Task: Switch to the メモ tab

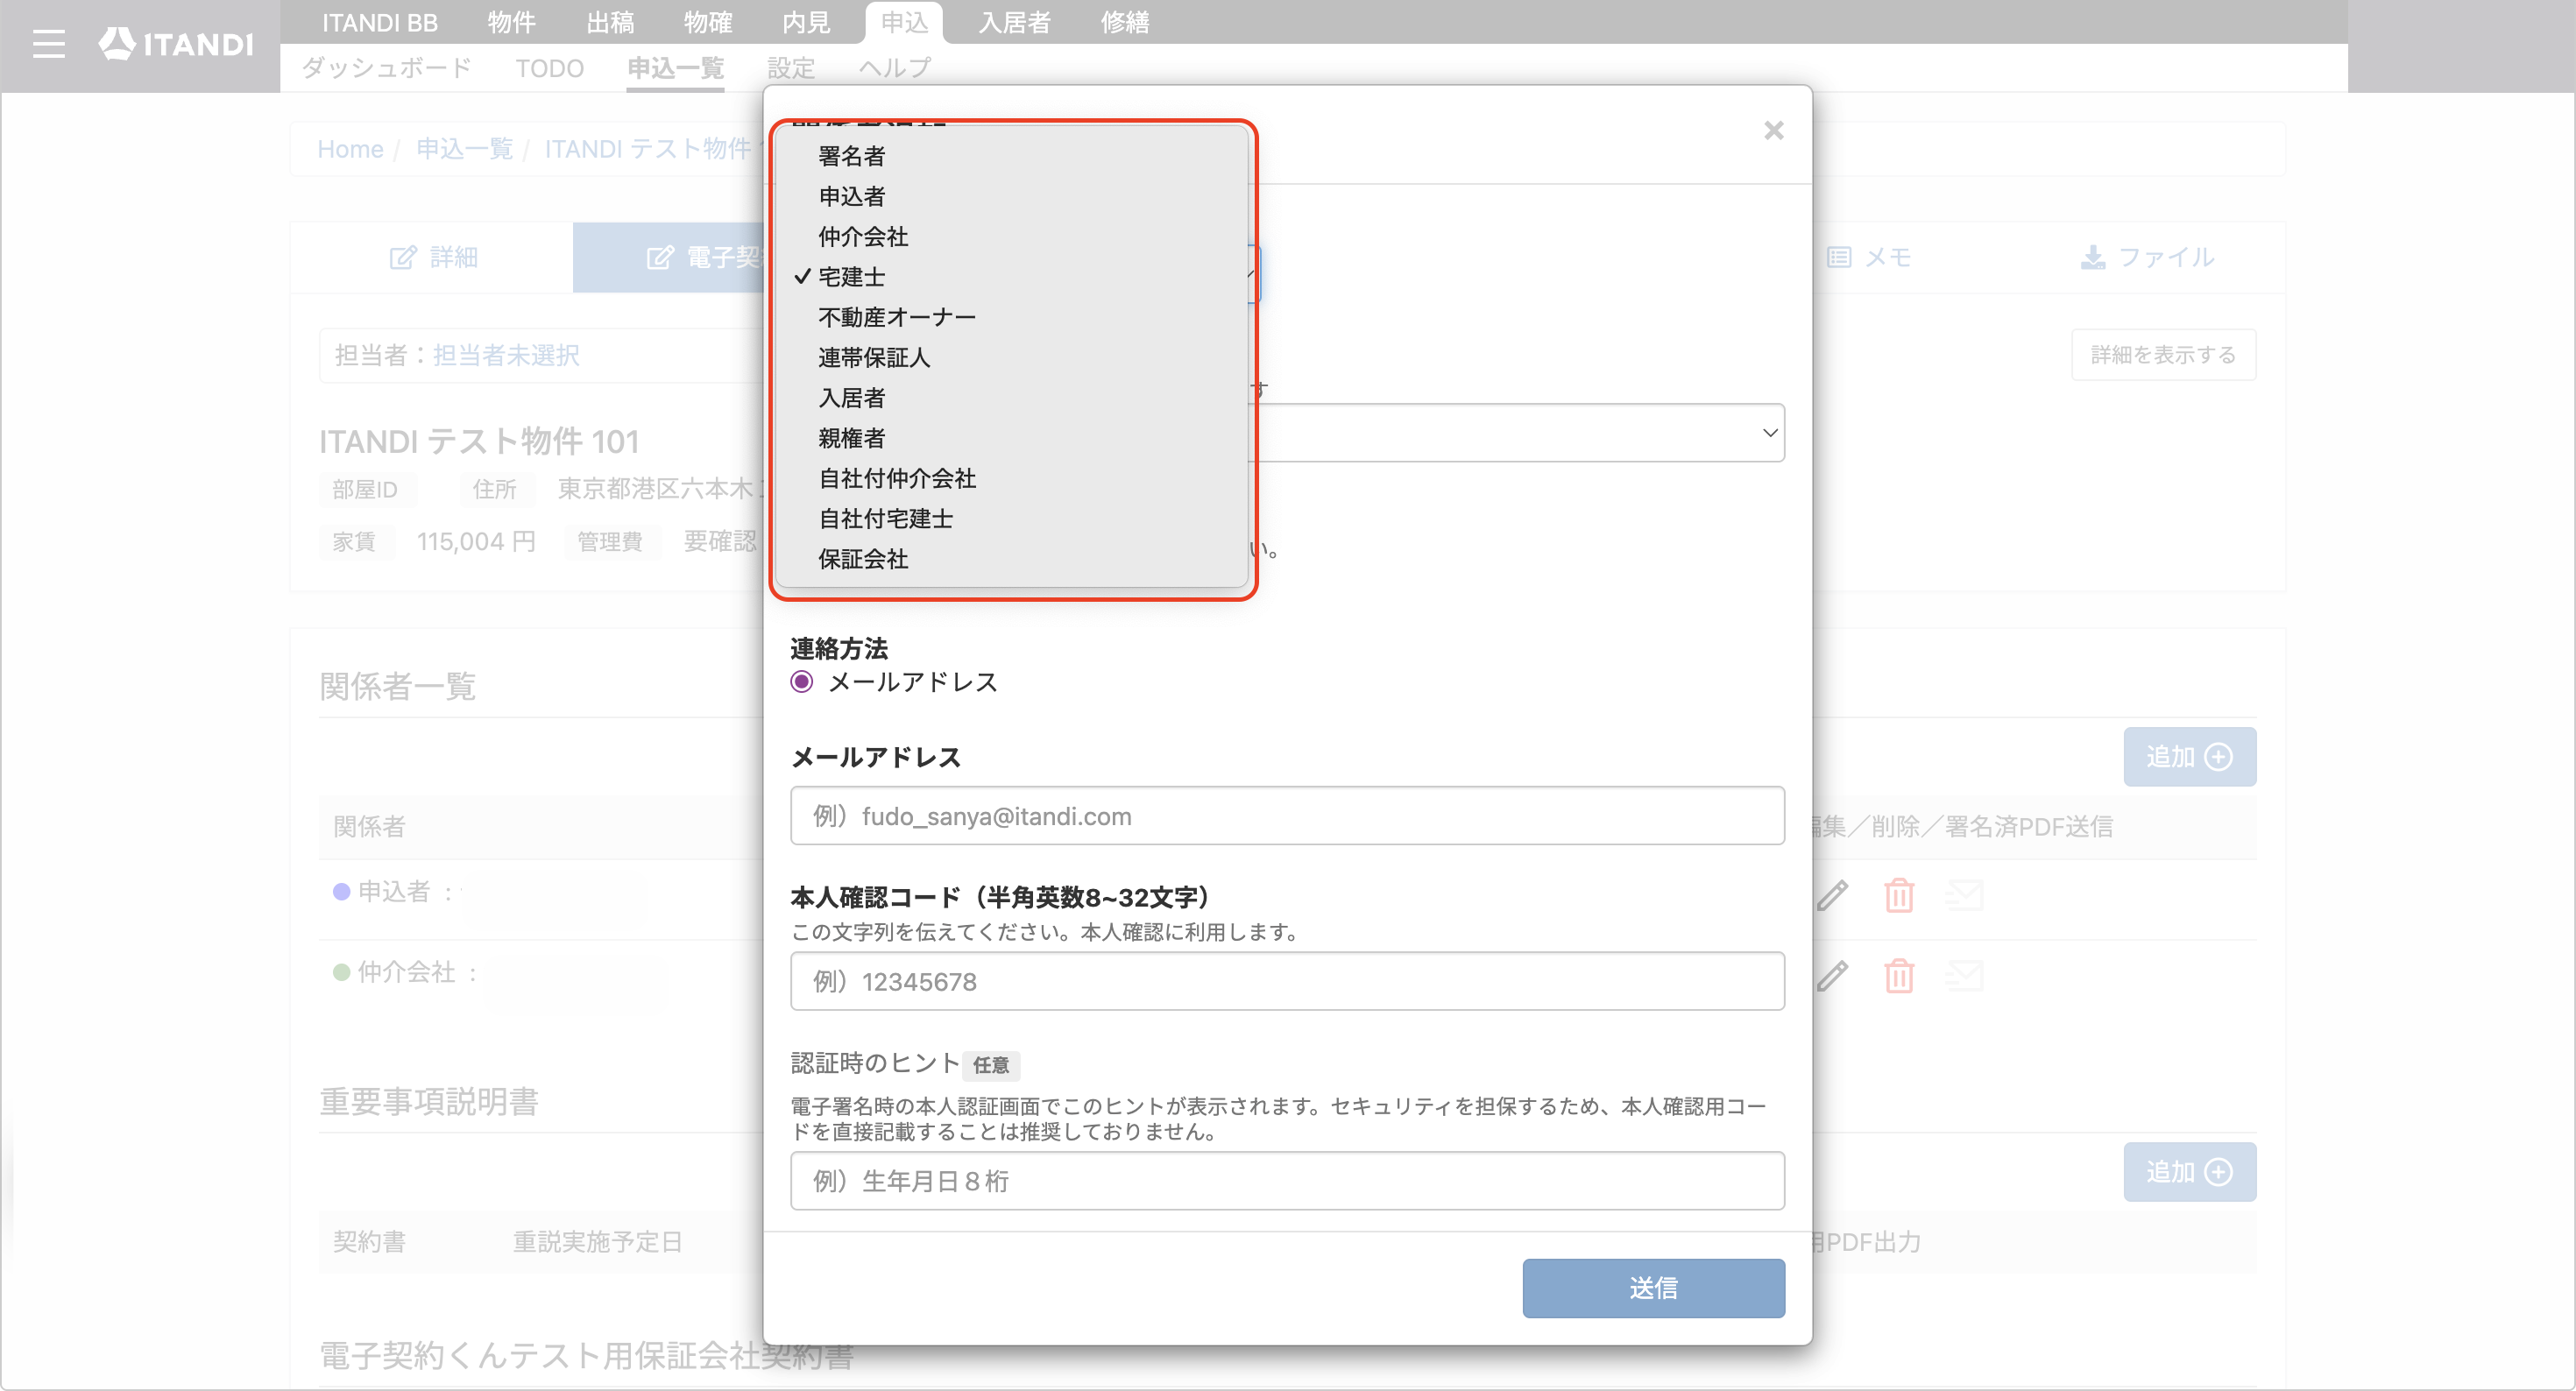Action: pyautogui.click(x=1868, y=258)
